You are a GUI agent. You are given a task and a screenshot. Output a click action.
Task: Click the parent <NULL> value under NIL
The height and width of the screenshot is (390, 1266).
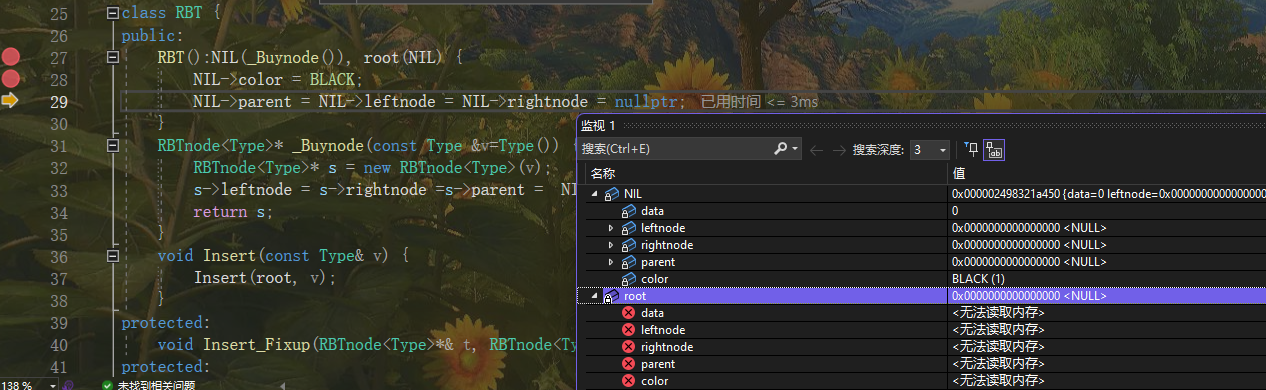pyautogui.click(x=1029, y=262)
